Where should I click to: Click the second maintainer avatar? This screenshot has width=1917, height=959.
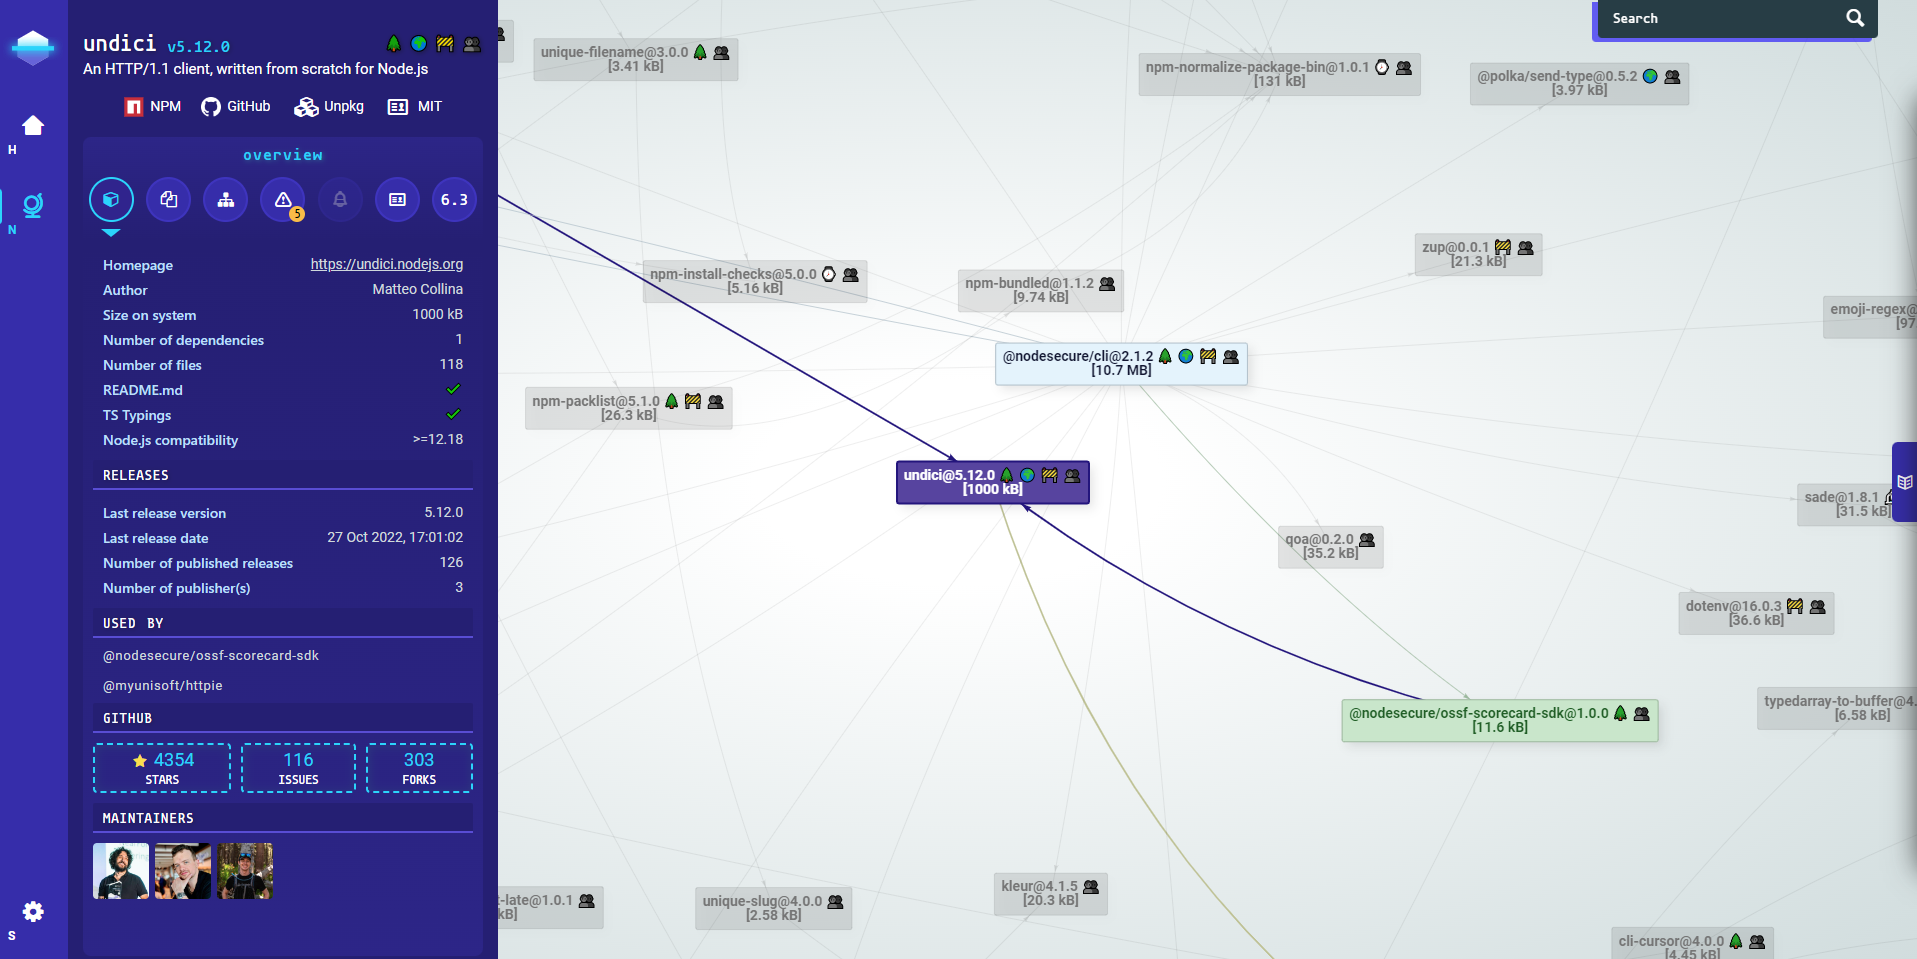coord(183,871)
